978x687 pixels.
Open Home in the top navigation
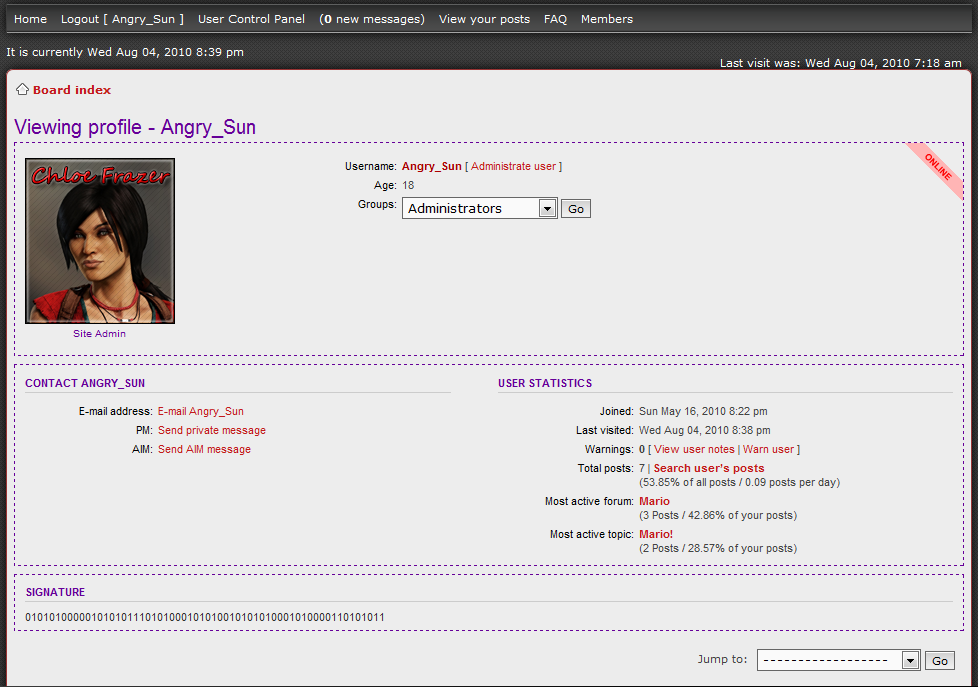[30, 19]
